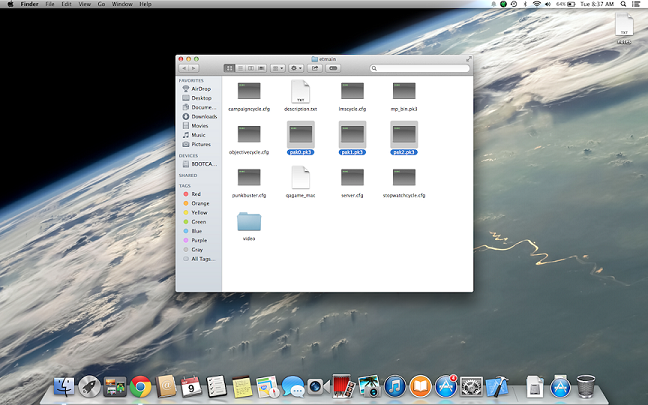Viewport: 648px width, 405px height.
Task: Open Music in the sidebar
Action: tap(198, 135)
